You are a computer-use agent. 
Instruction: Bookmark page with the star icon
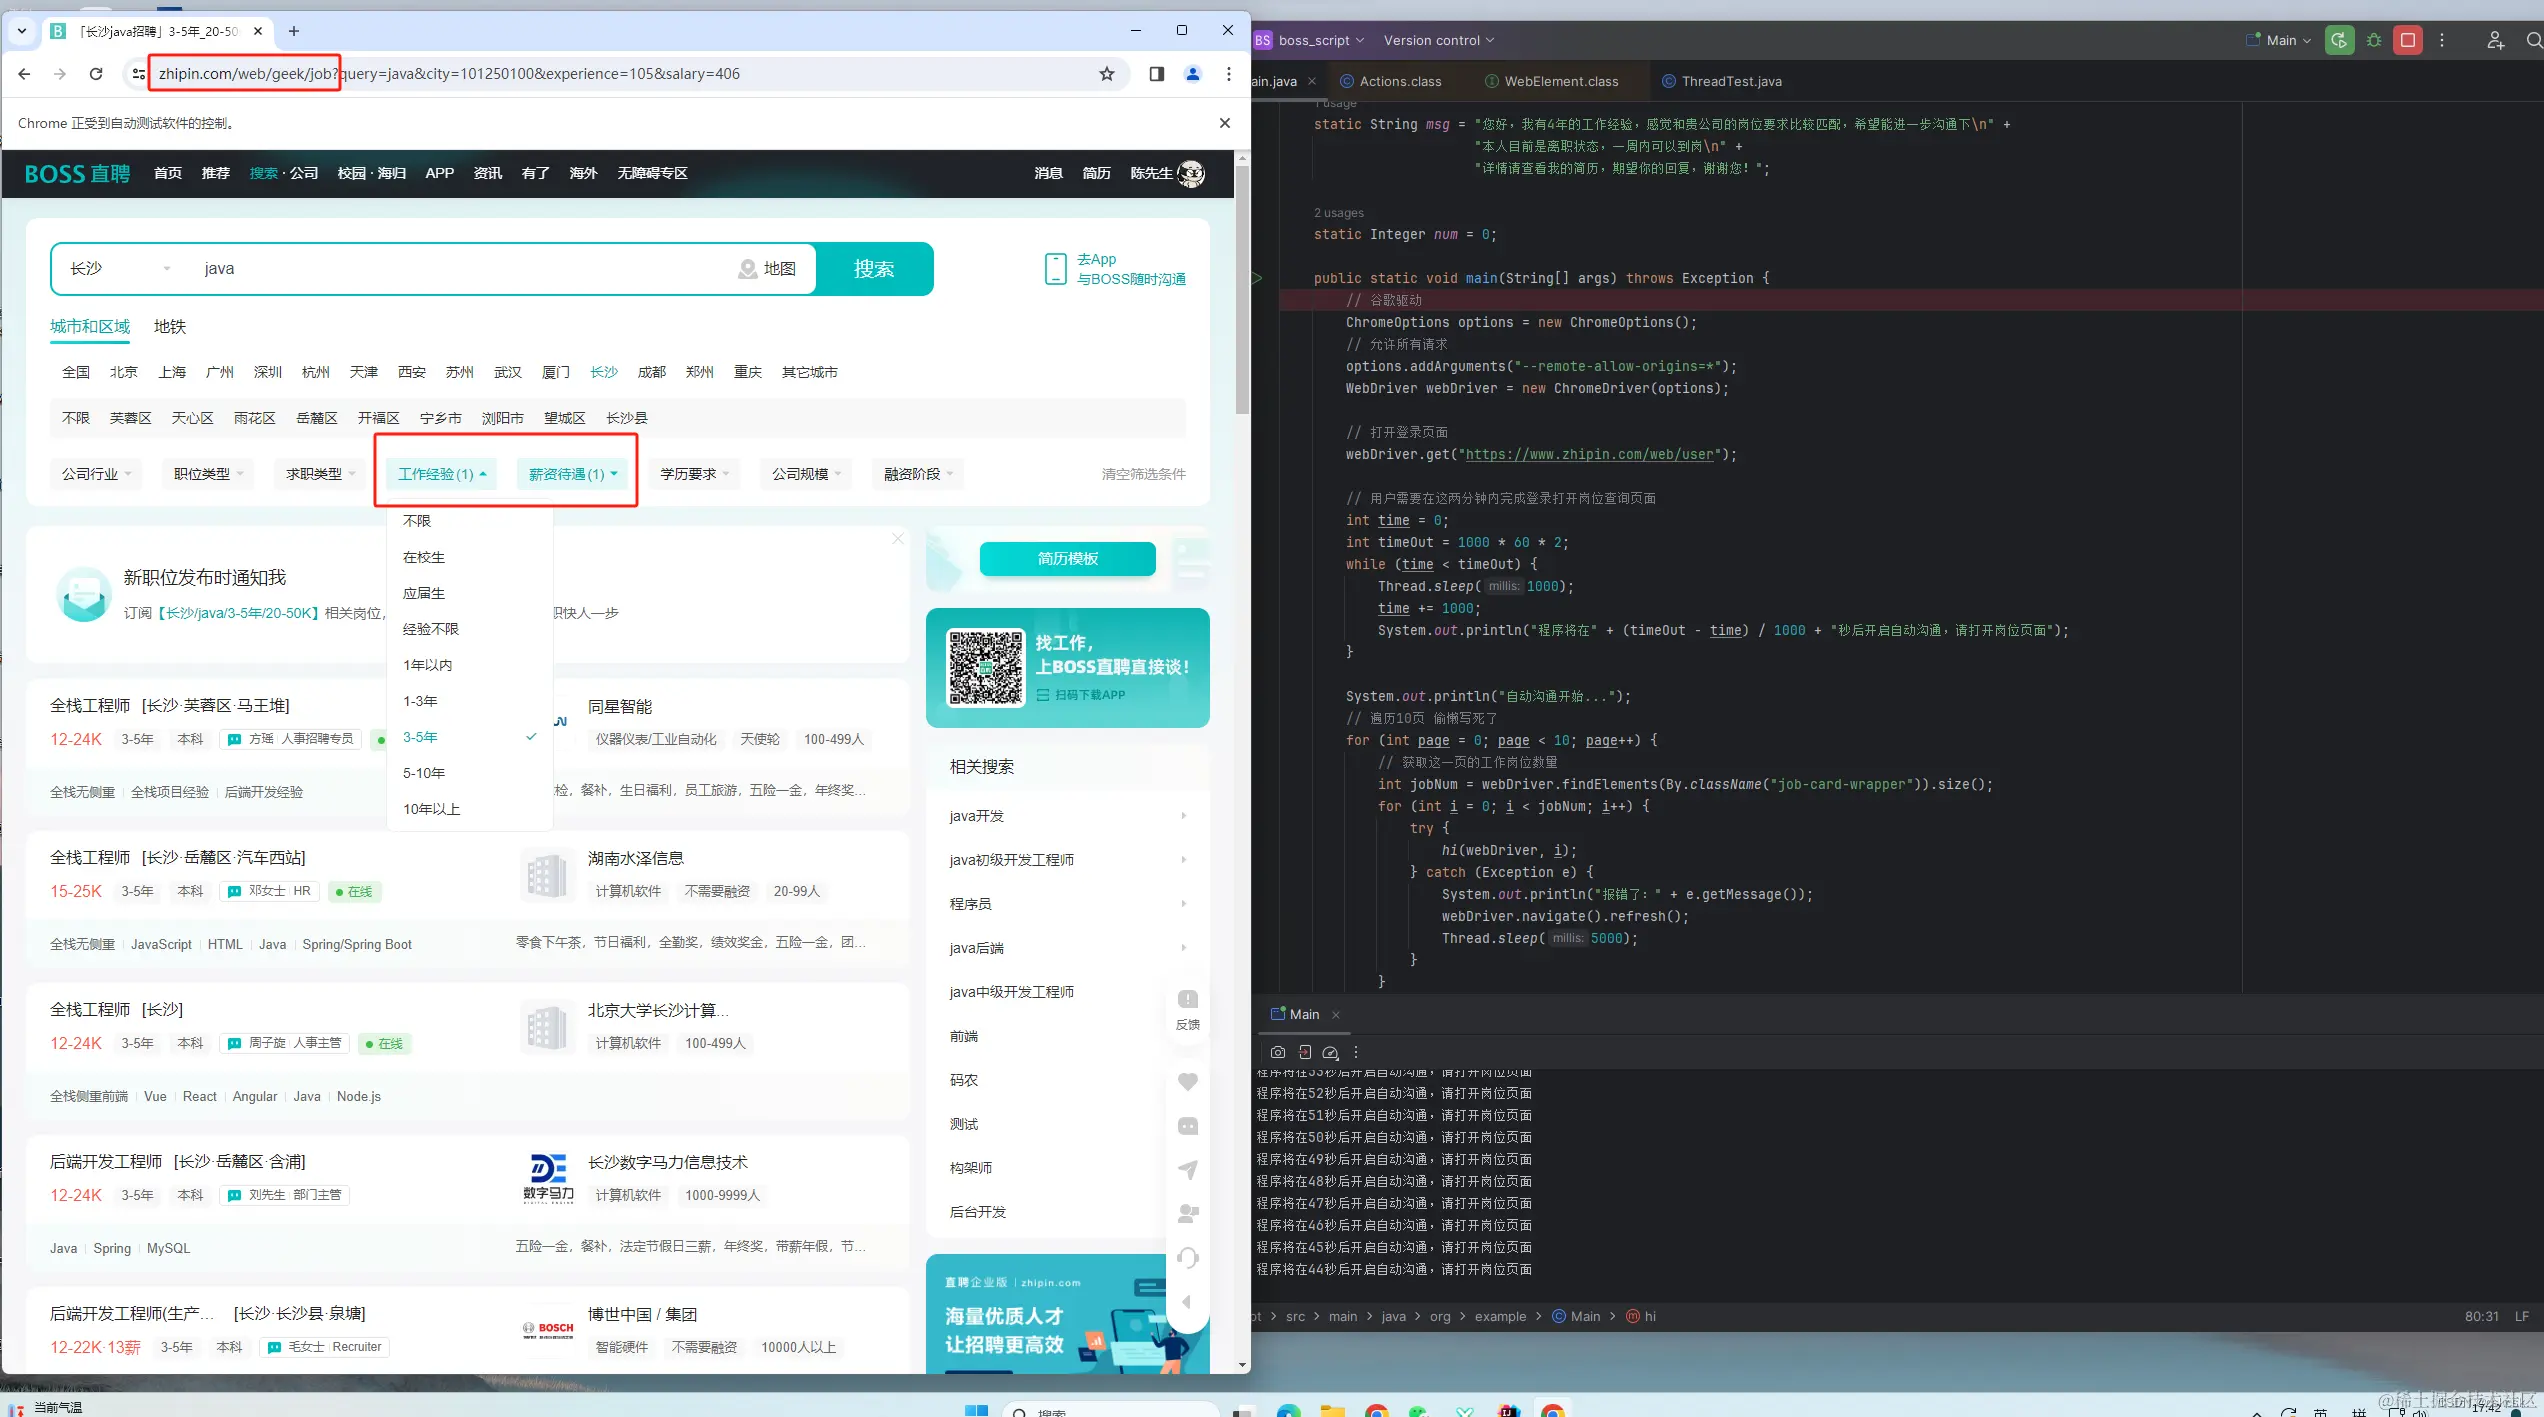pos(1106,74)
